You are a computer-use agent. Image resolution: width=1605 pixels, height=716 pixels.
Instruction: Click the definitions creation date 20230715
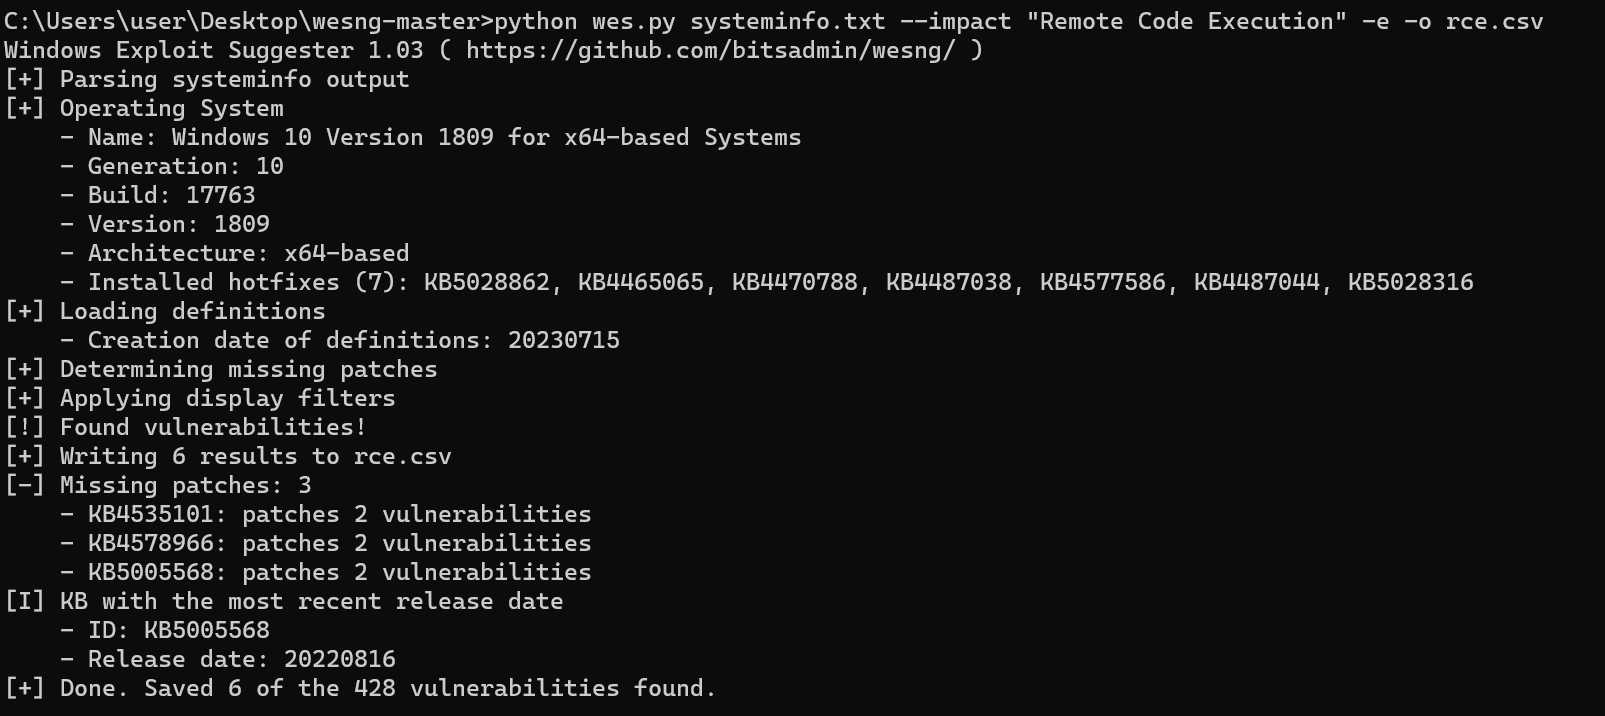tap(564, 340)
